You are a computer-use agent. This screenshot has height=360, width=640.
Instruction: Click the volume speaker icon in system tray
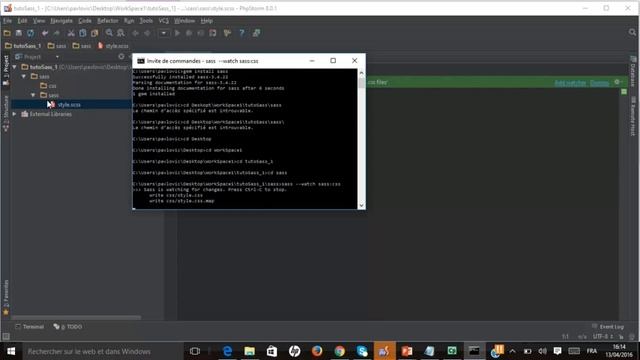coord(542,351)
